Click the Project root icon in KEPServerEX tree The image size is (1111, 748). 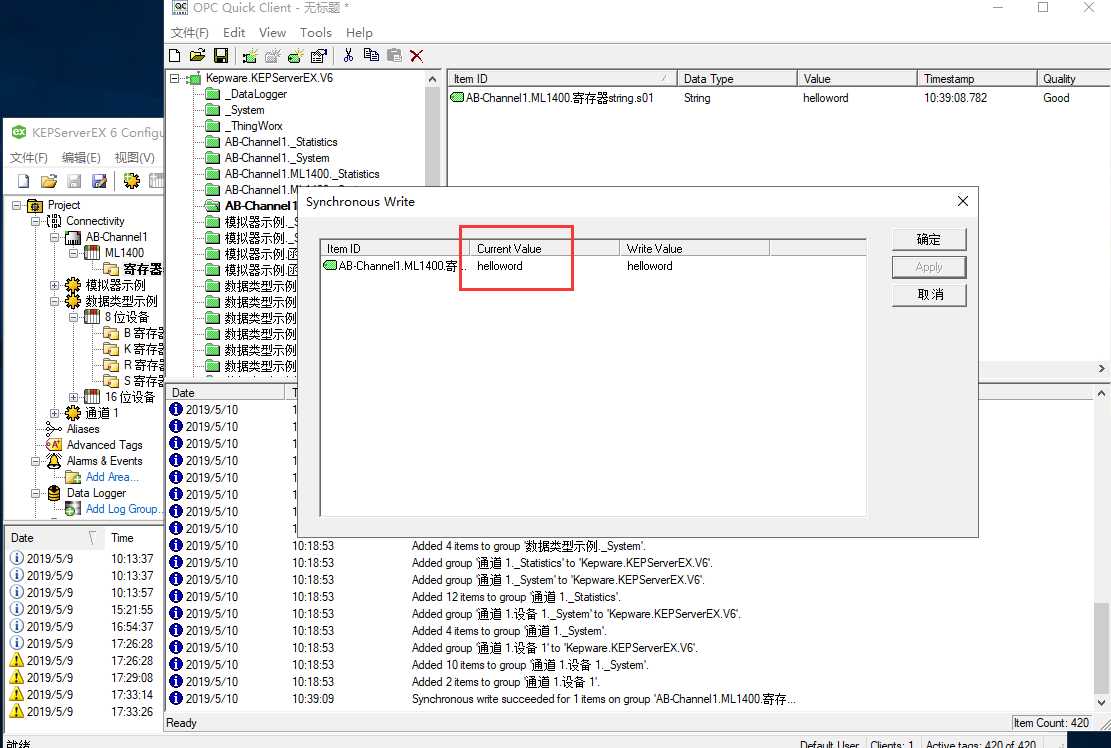[x=35, y=205]
